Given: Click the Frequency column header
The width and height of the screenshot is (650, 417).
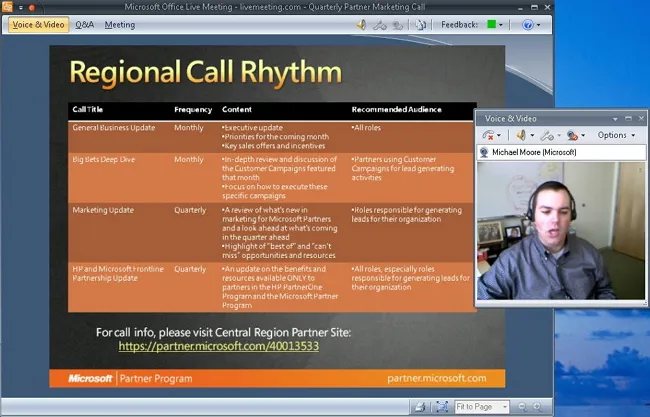Looking at the screenshot, I should (193, 109).
